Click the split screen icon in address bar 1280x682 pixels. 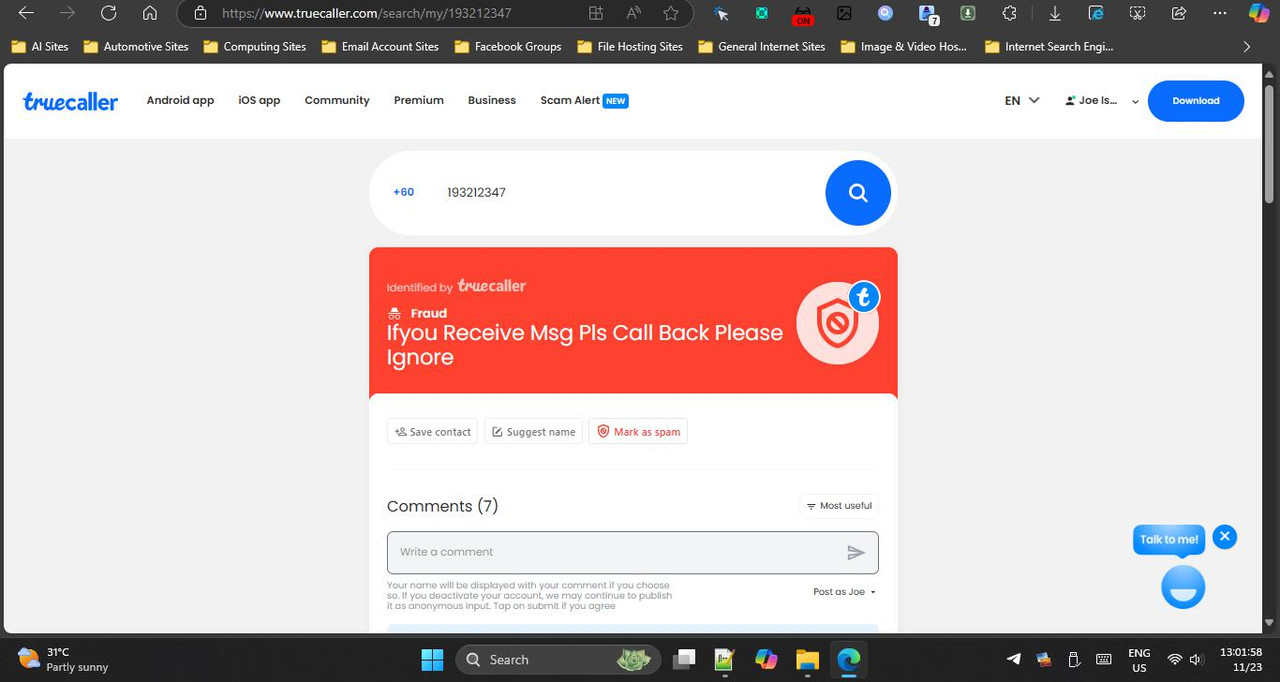pyautogui.click(x=596, y=14)
